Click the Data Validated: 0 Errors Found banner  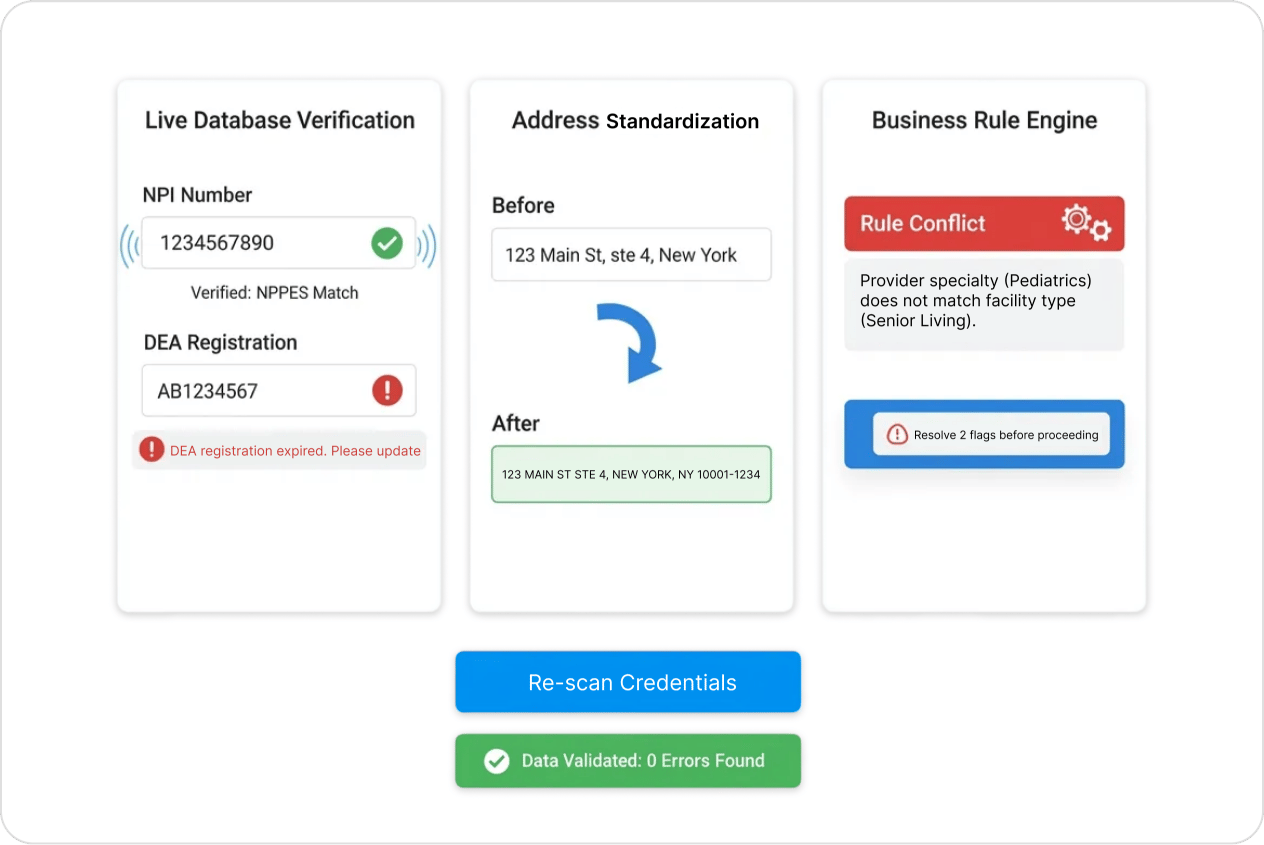628,761
